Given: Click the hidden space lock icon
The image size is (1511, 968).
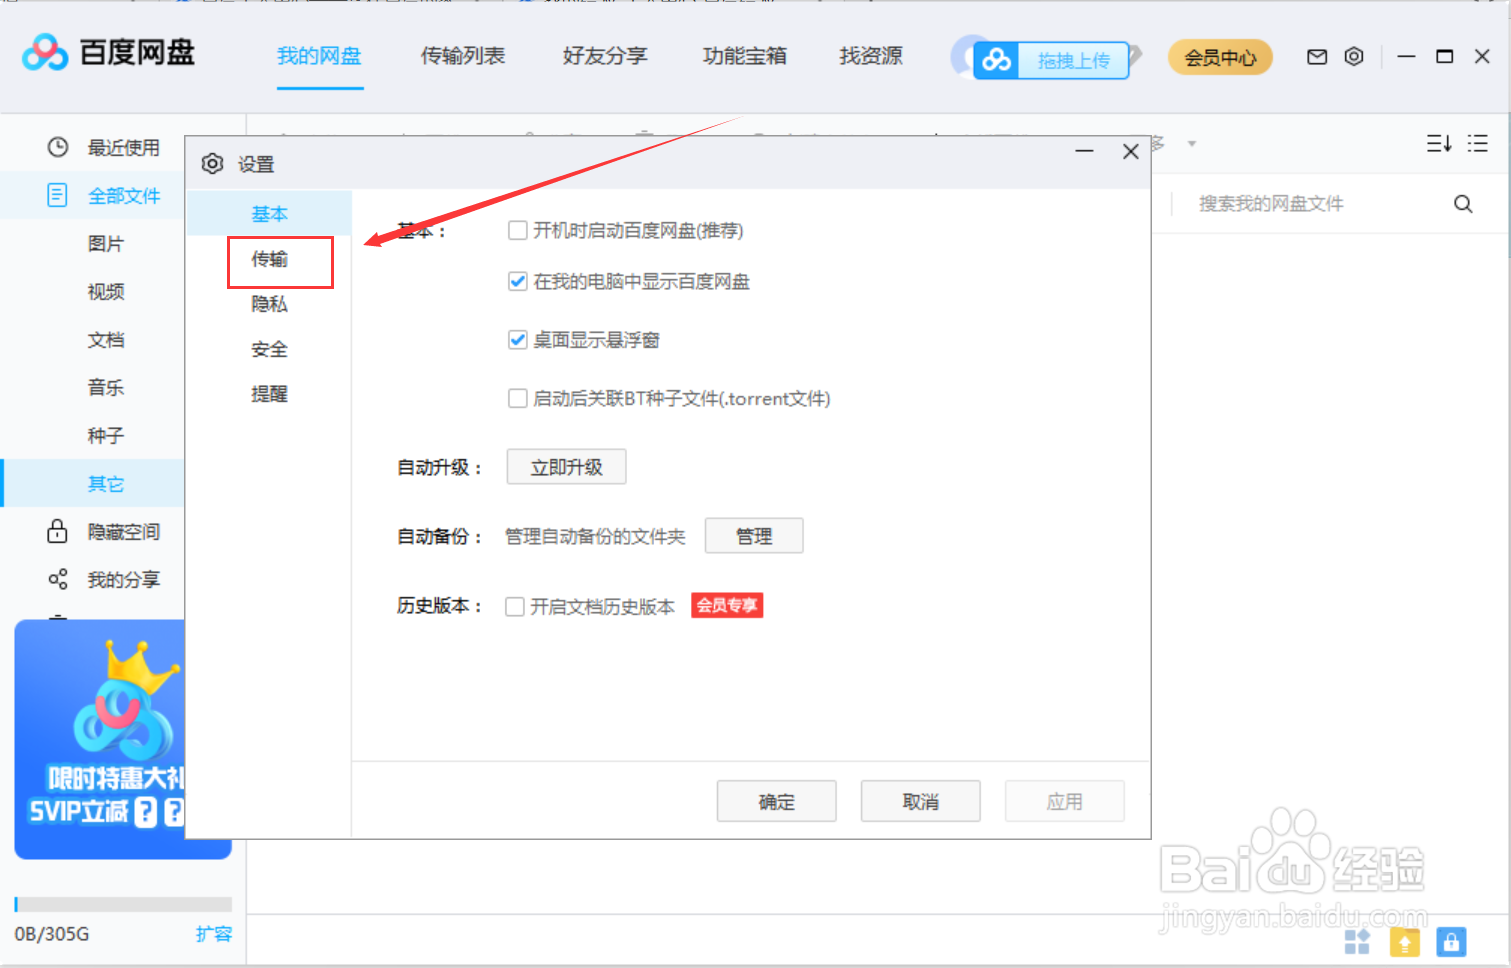Looking at the screenshot, I should coord(58,531).
